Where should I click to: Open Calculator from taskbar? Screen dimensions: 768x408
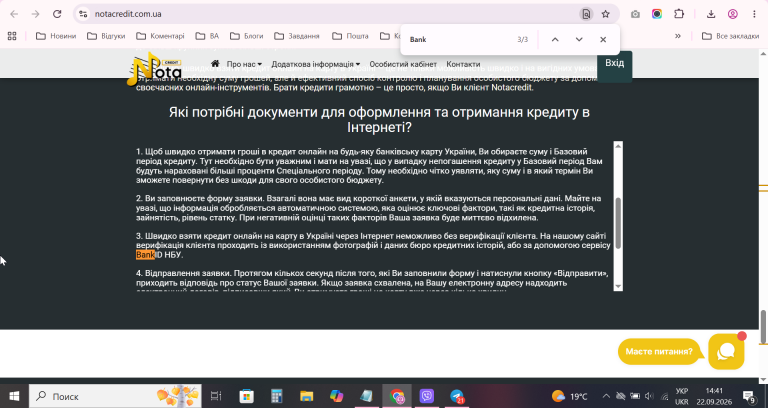(277, 396)
